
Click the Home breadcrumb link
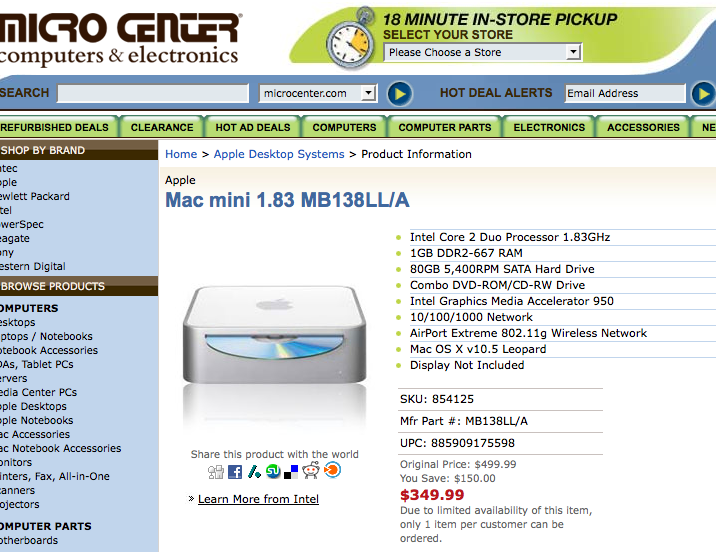pos(181,154)
